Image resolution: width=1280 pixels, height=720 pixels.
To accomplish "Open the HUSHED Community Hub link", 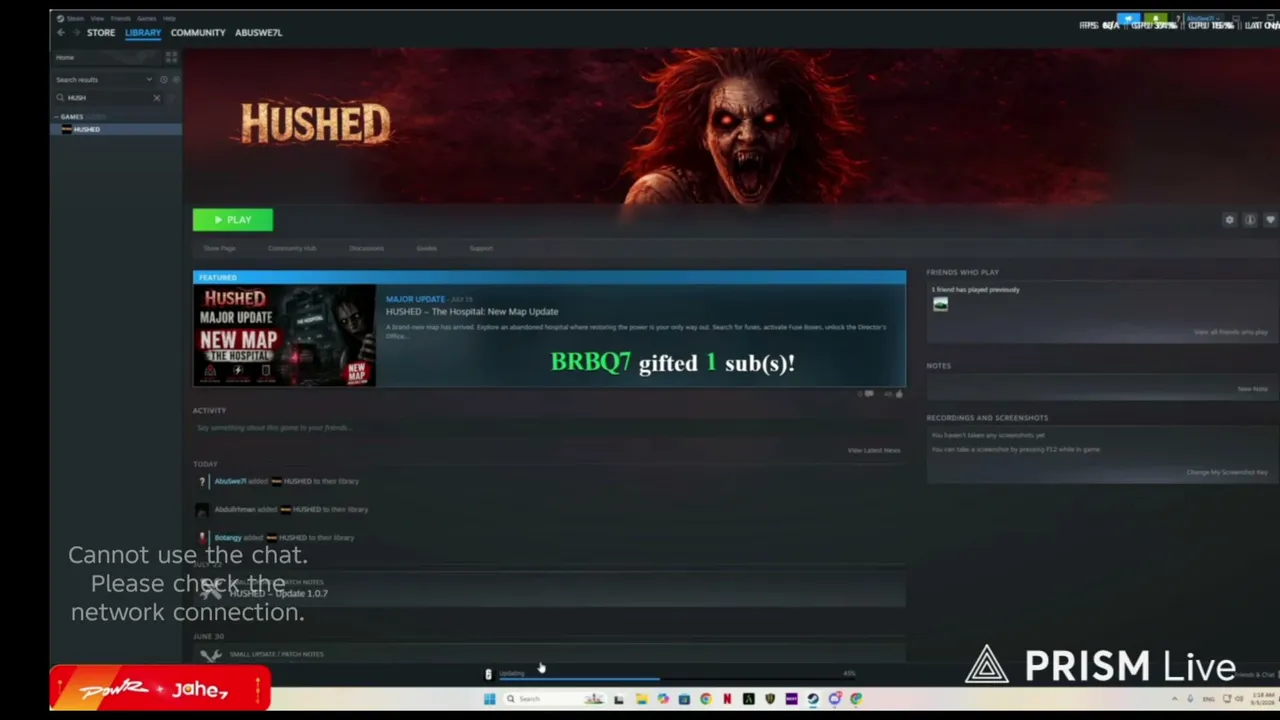I will click(292, 248).
